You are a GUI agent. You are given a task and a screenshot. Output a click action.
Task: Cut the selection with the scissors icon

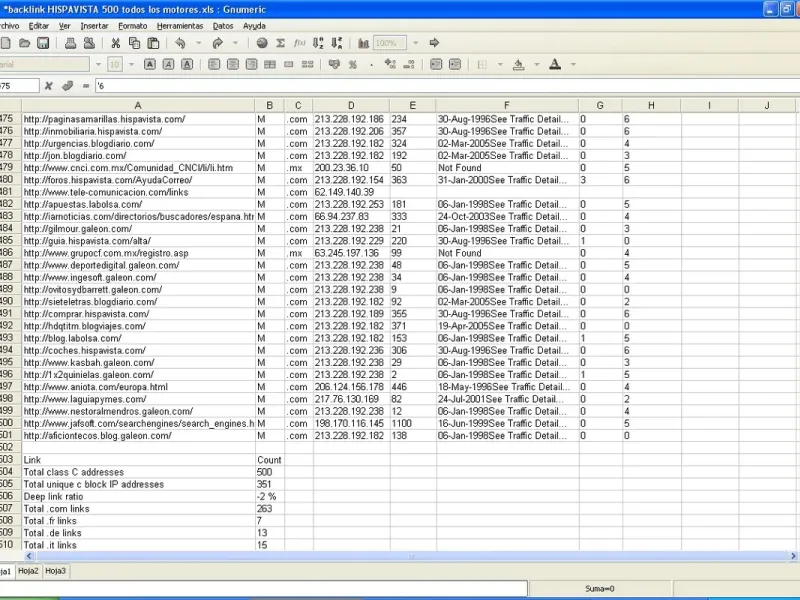click(116, 43)
